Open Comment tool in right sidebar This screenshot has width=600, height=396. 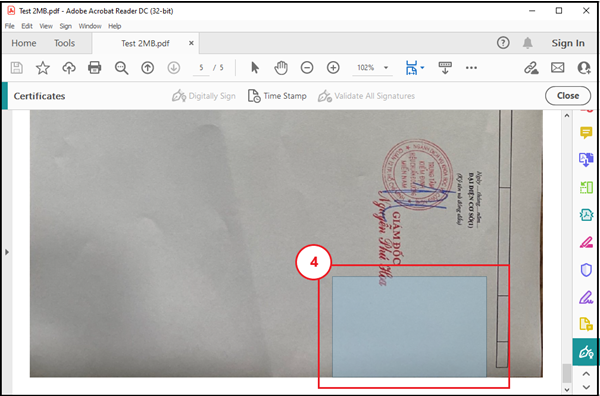586,133
